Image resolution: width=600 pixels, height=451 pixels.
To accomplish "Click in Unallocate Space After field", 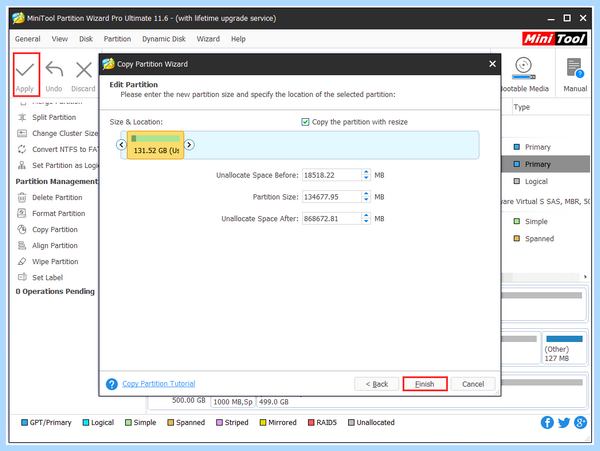I will pyautogui.click(x=332, y=219).
